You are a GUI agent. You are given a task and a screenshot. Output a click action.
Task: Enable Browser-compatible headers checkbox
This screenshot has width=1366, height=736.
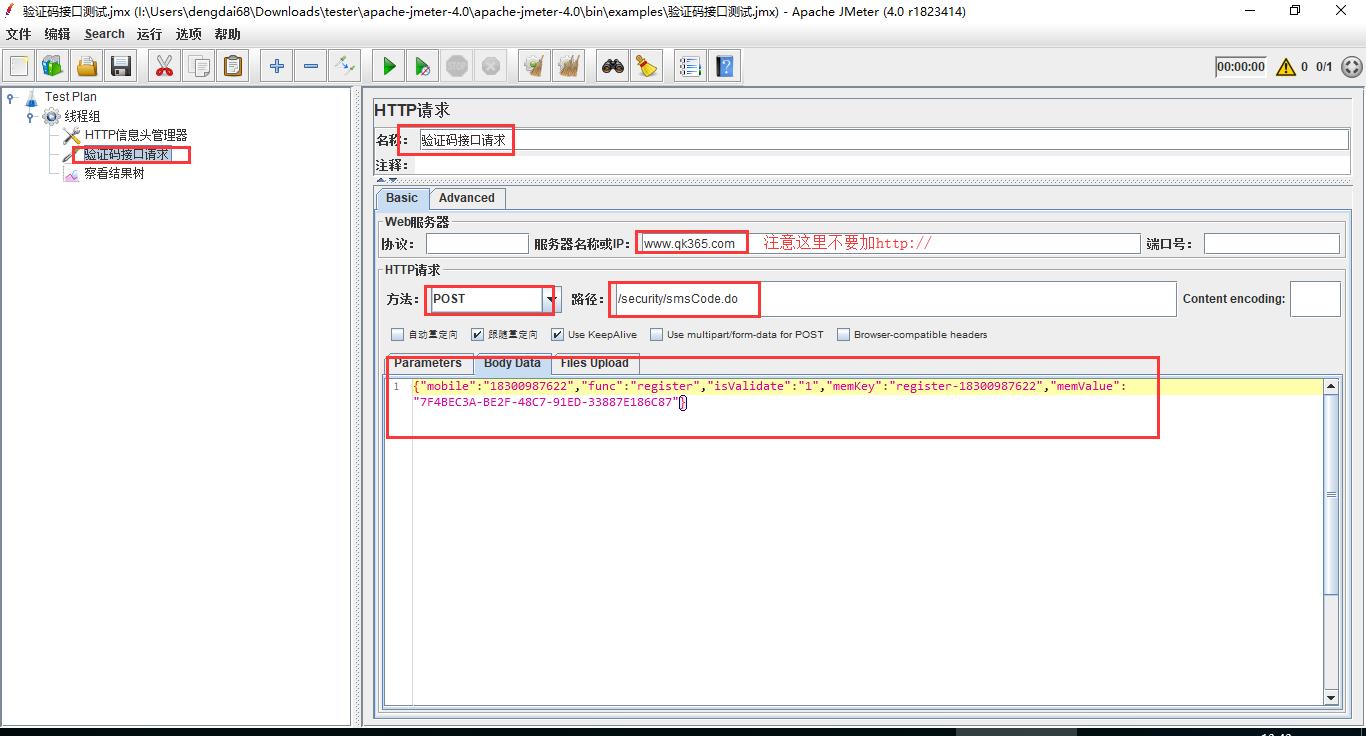(843, 335)
